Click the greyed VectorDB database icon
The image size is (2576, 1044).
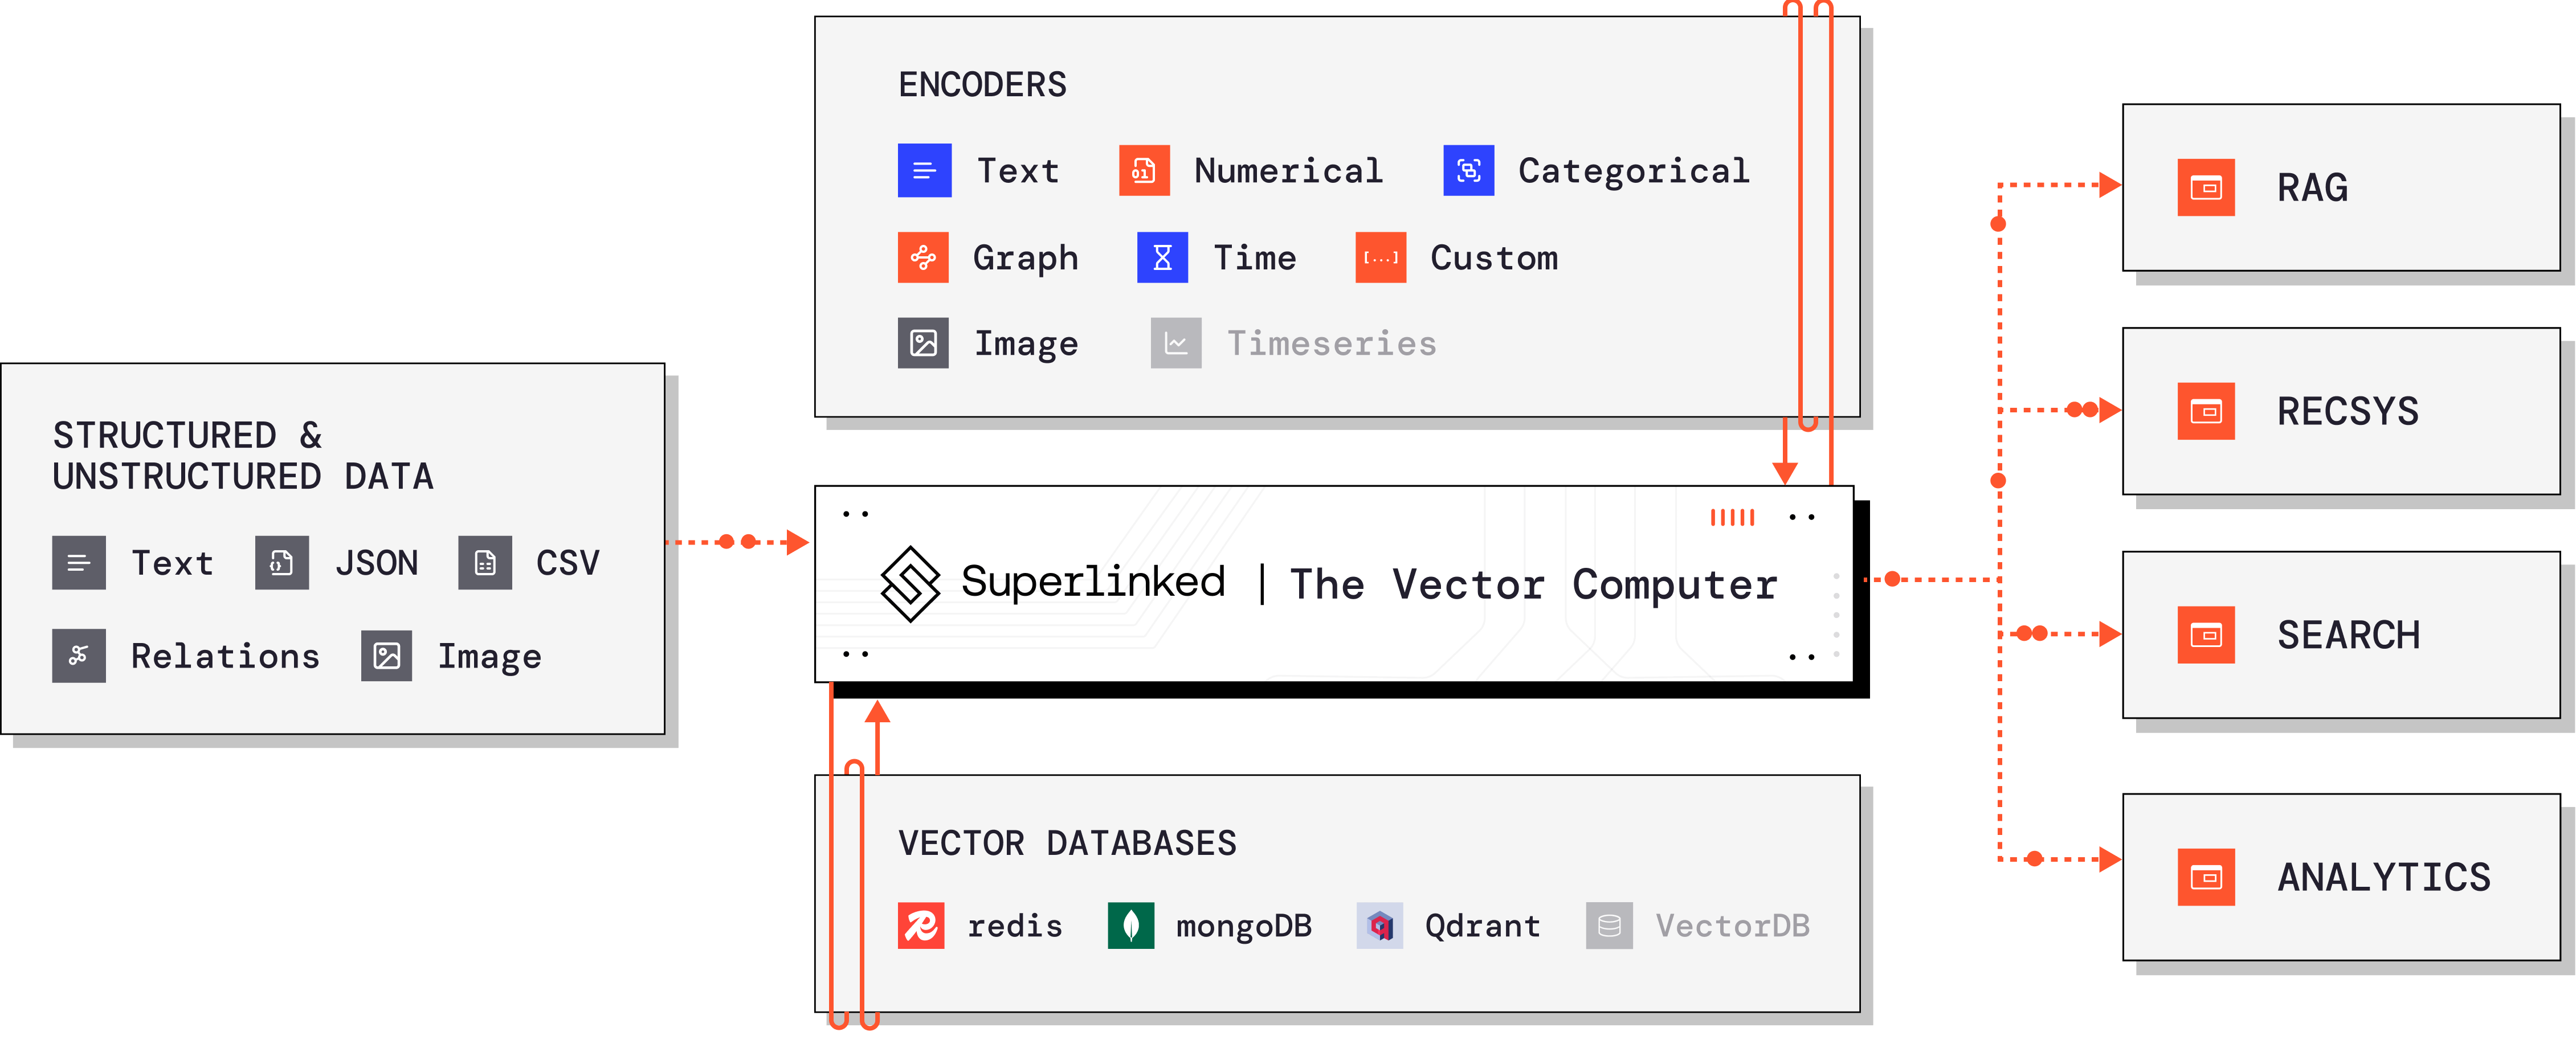coord(1609,926)
